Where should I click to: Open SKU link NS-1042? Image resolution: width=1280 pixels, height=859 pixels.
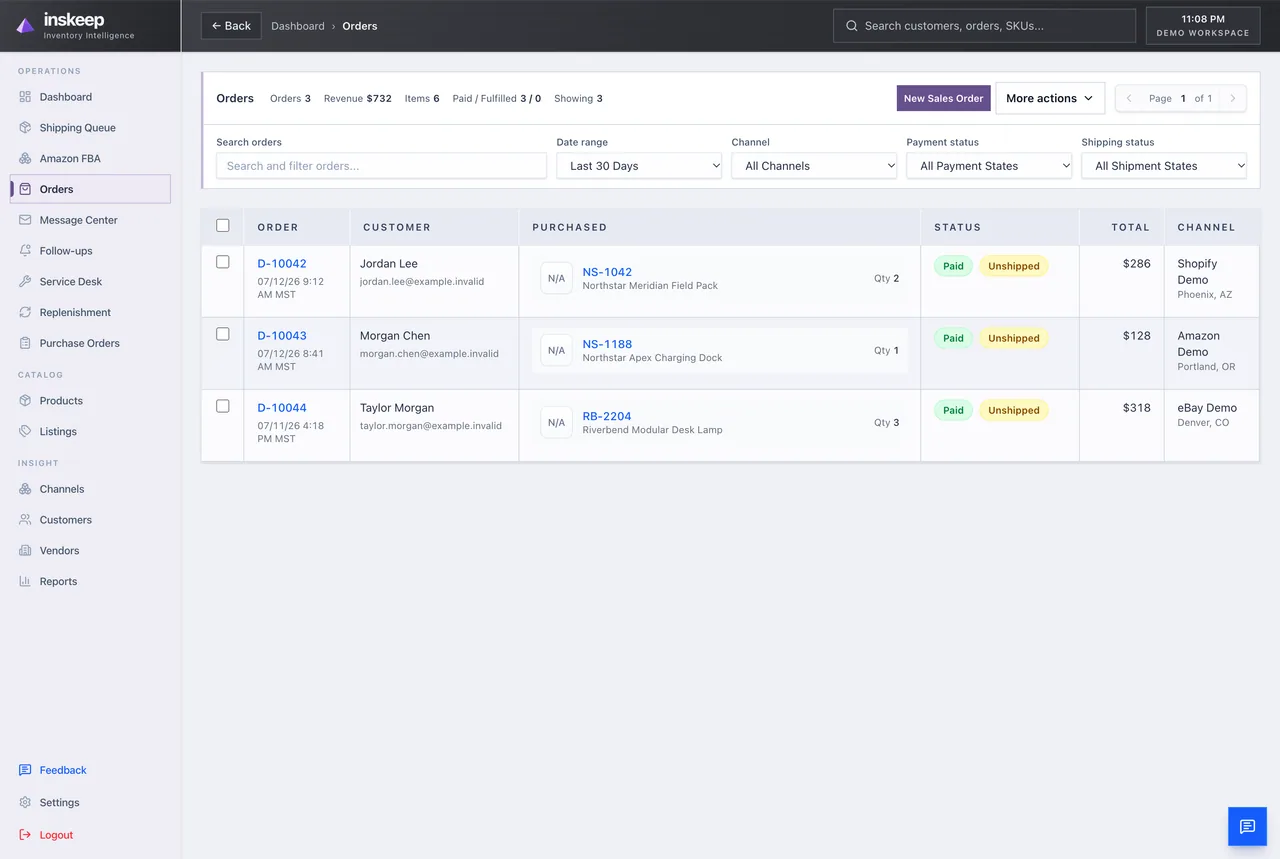[607, 272]
